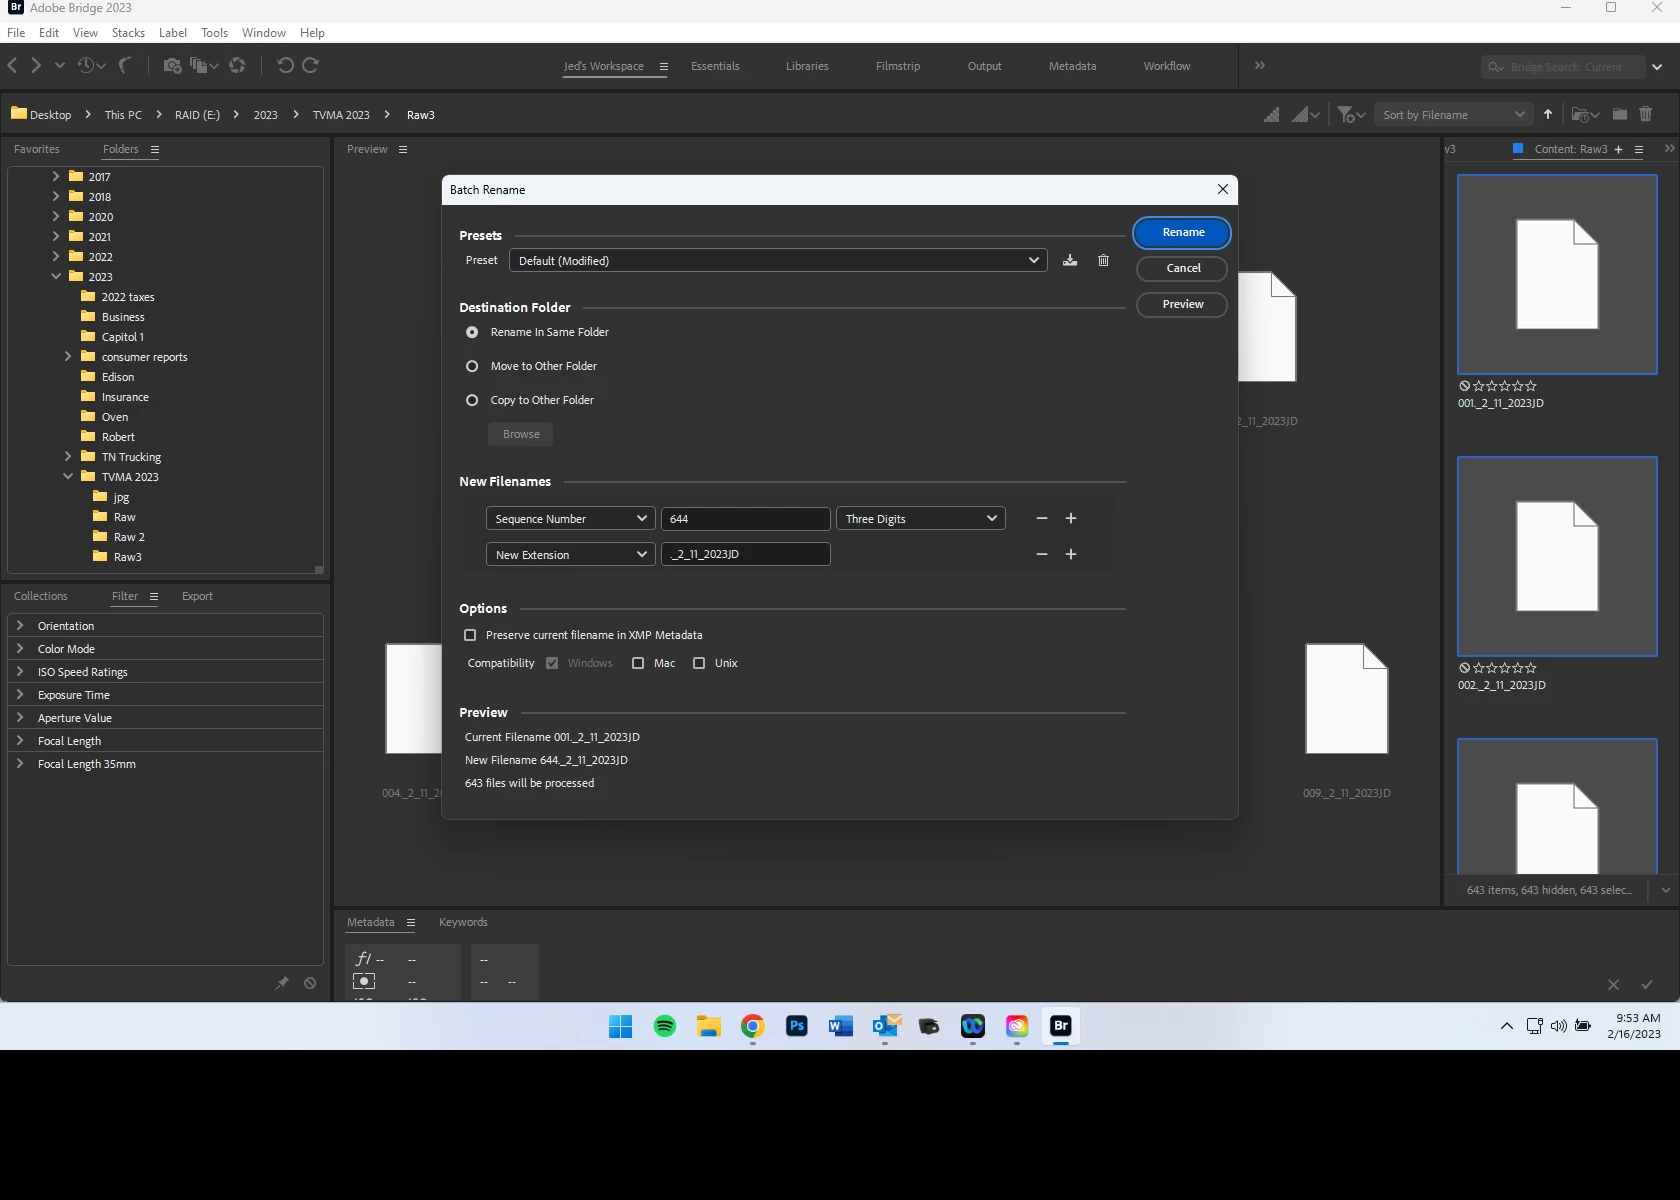Viewport: 1680px width, 1200px height.
Task: Click the boomerang return icon
Action: [x=125, y=66]
